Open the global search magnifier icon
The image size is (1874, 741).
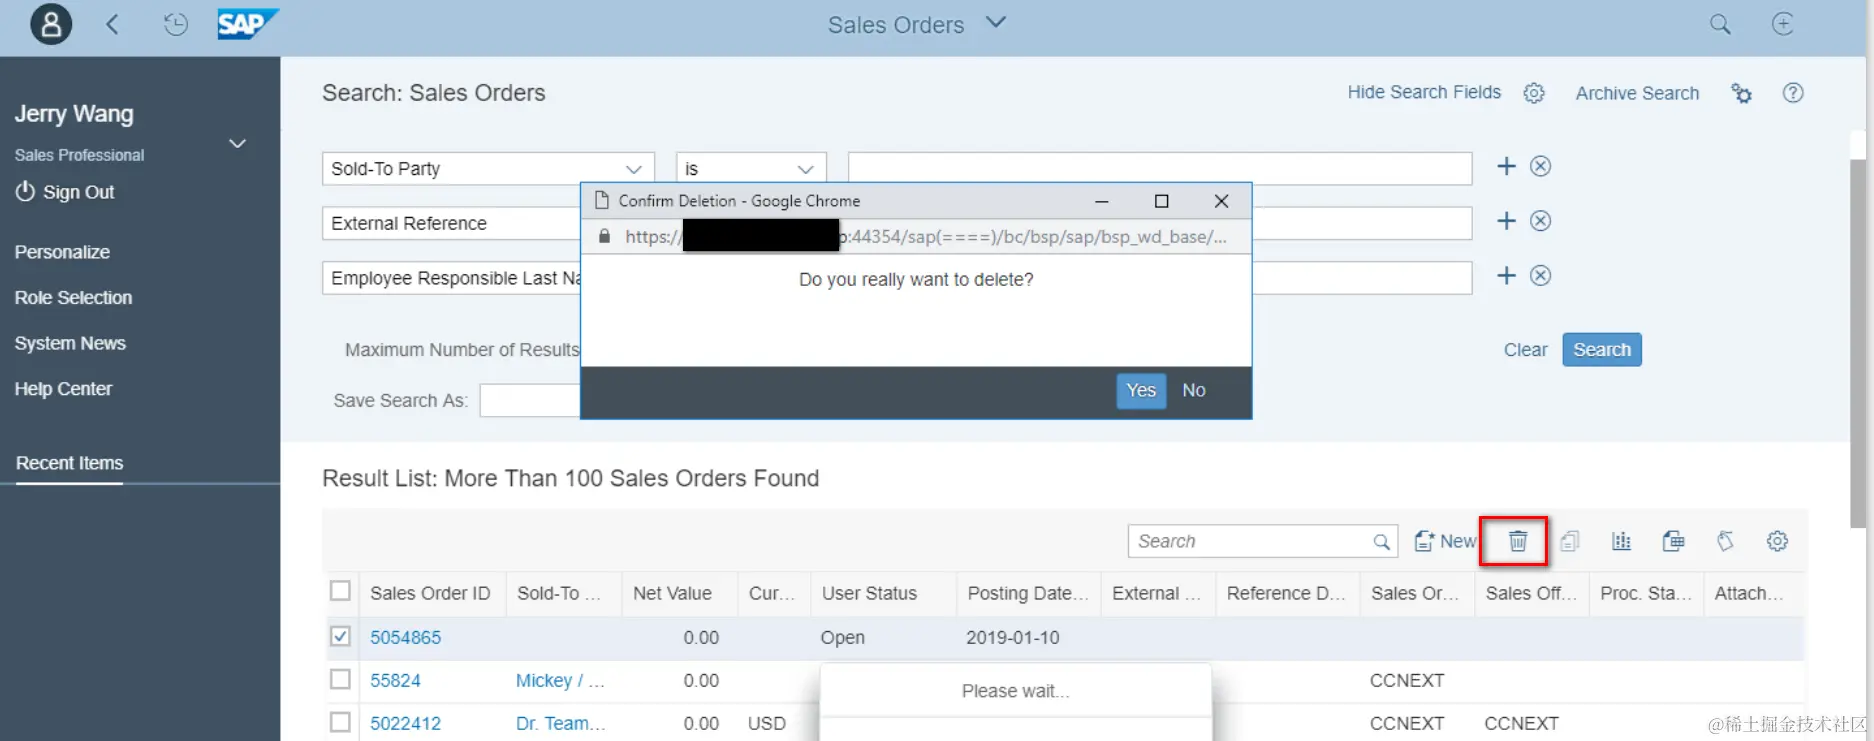(1720, 24)
